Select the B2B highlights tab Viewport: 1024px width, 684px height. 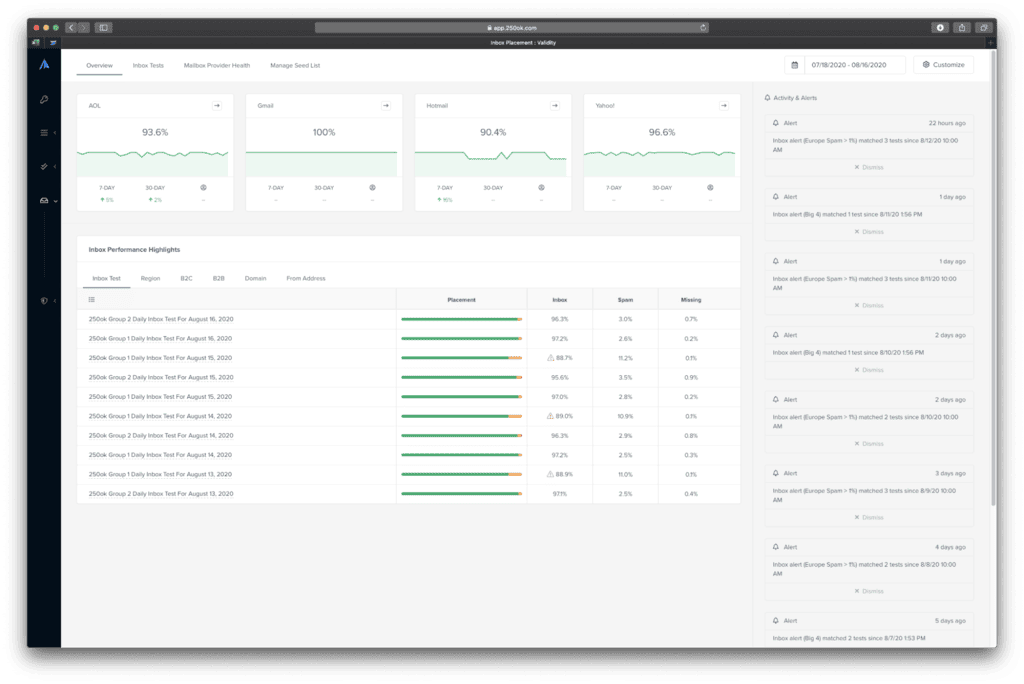(x=219, y=278)
